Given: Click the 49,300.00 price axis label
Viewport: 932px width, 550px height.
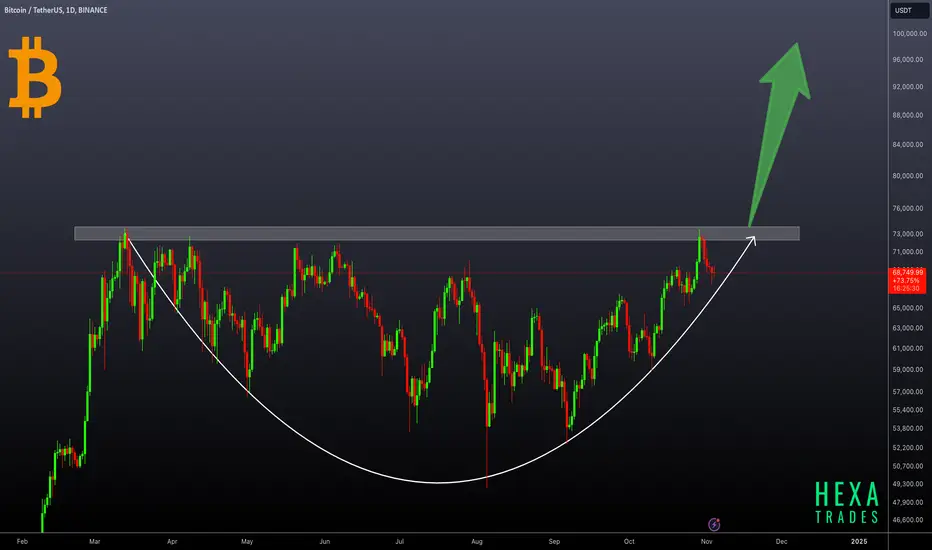Looking at the screenshot, I should click(908, 484).
